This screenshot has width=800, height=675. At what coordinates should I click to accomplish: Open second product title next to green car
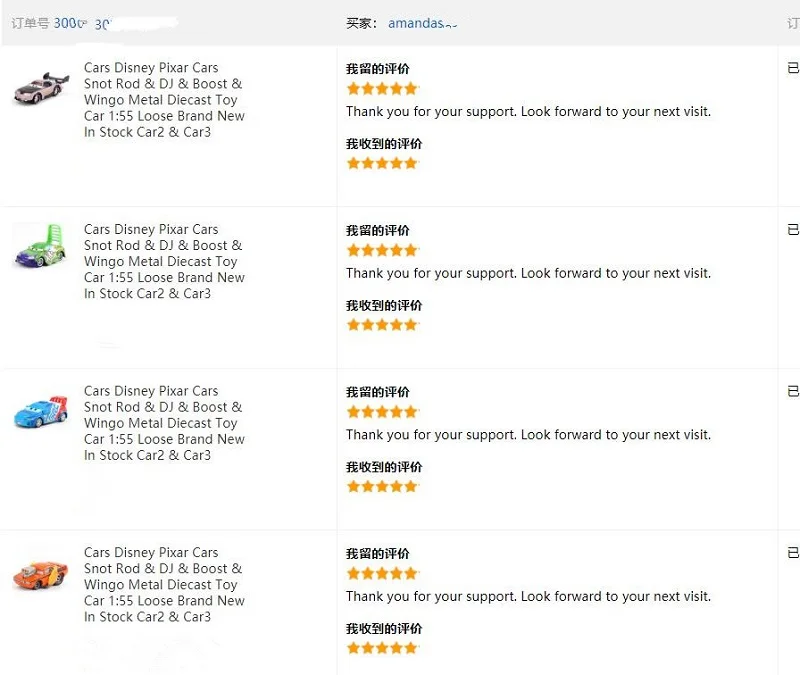click(164, 262)
